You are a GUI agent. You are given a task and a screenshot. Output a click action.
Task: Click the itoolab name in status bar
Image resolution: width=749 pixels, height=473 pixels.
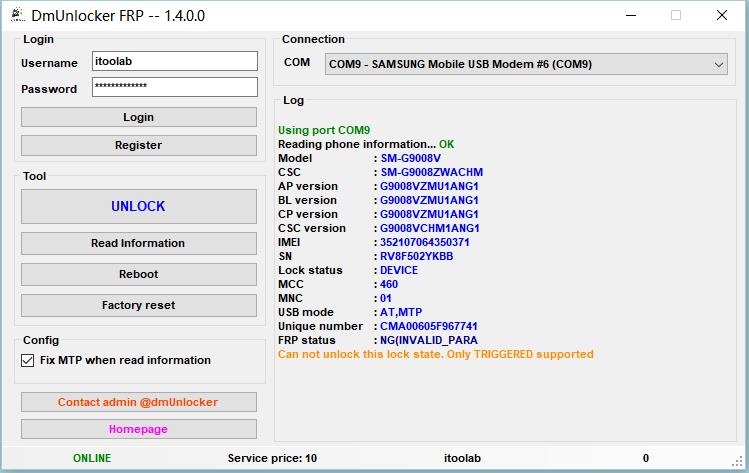tap(462, 458)
